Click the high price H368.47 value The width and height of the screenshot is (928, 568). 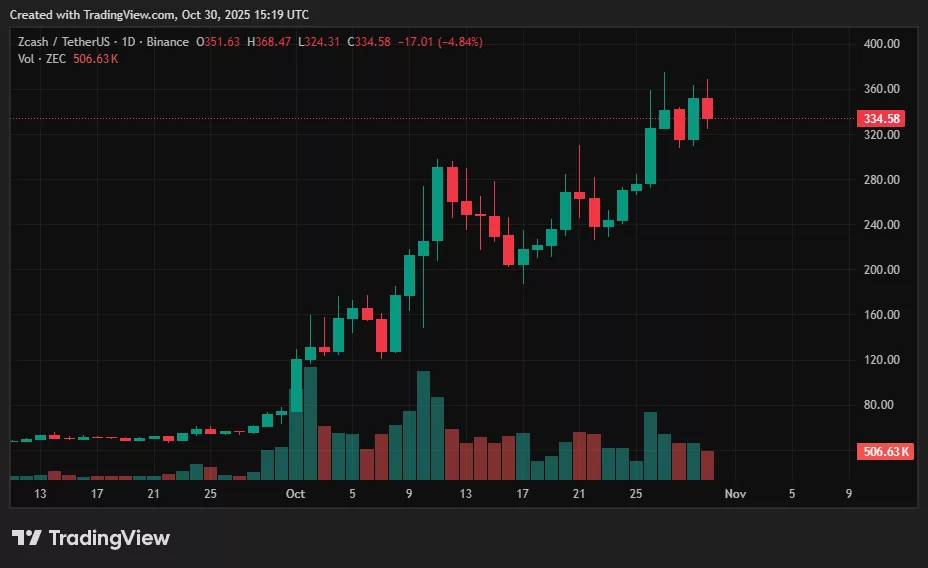[x=270, y=41]
